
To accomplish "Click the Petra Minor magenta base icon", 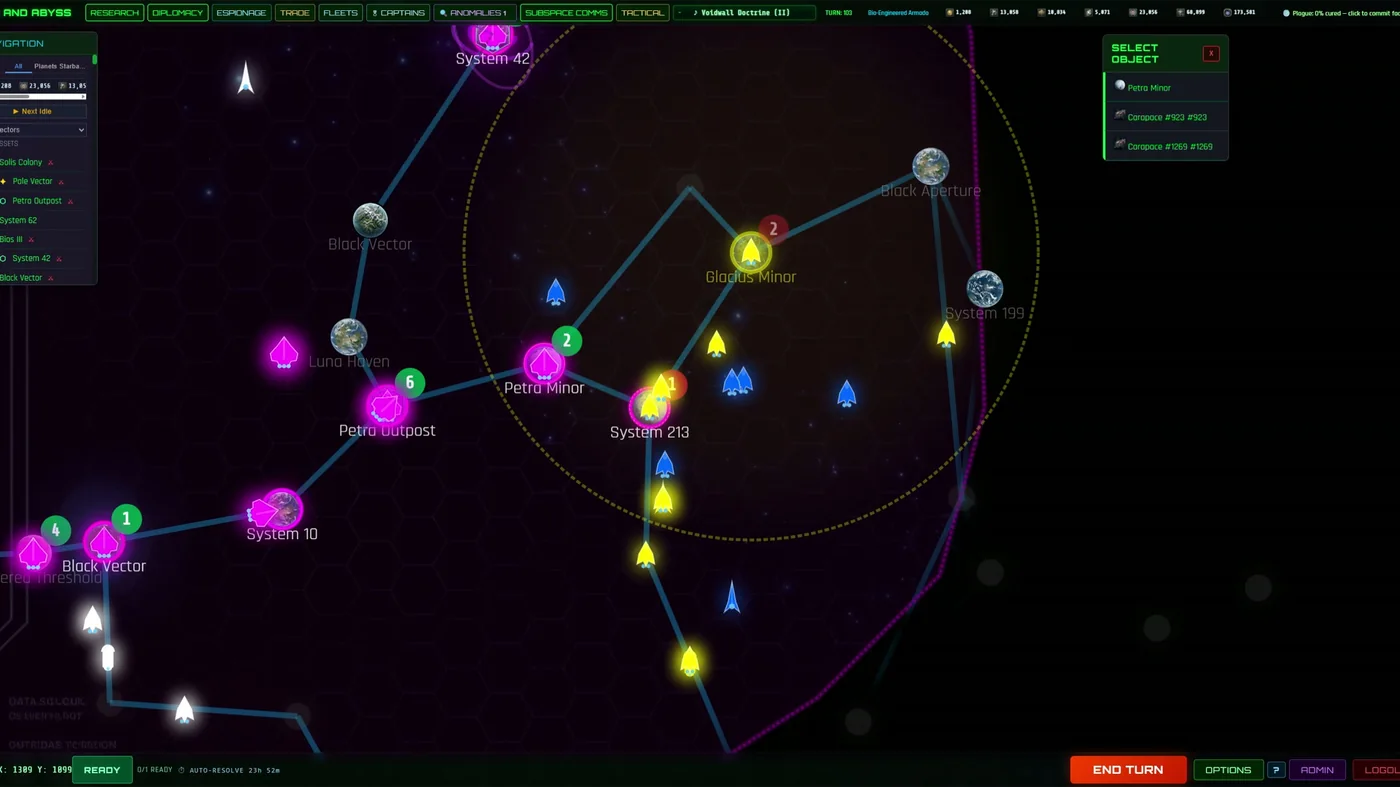I will tap(544, 363).
